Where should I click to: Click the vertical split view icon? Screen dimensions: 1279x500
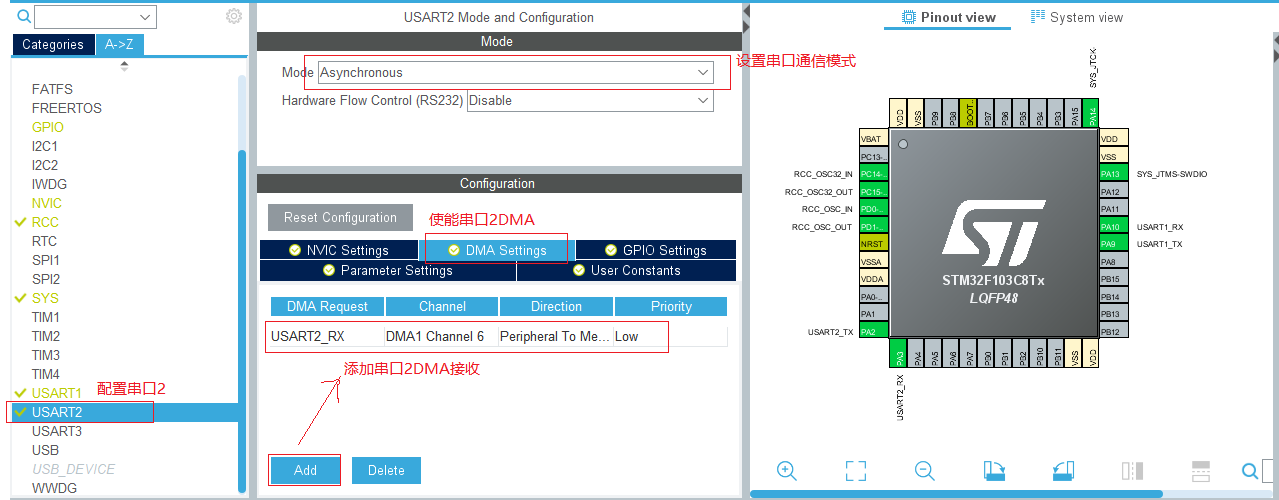tap(1132, 470)
